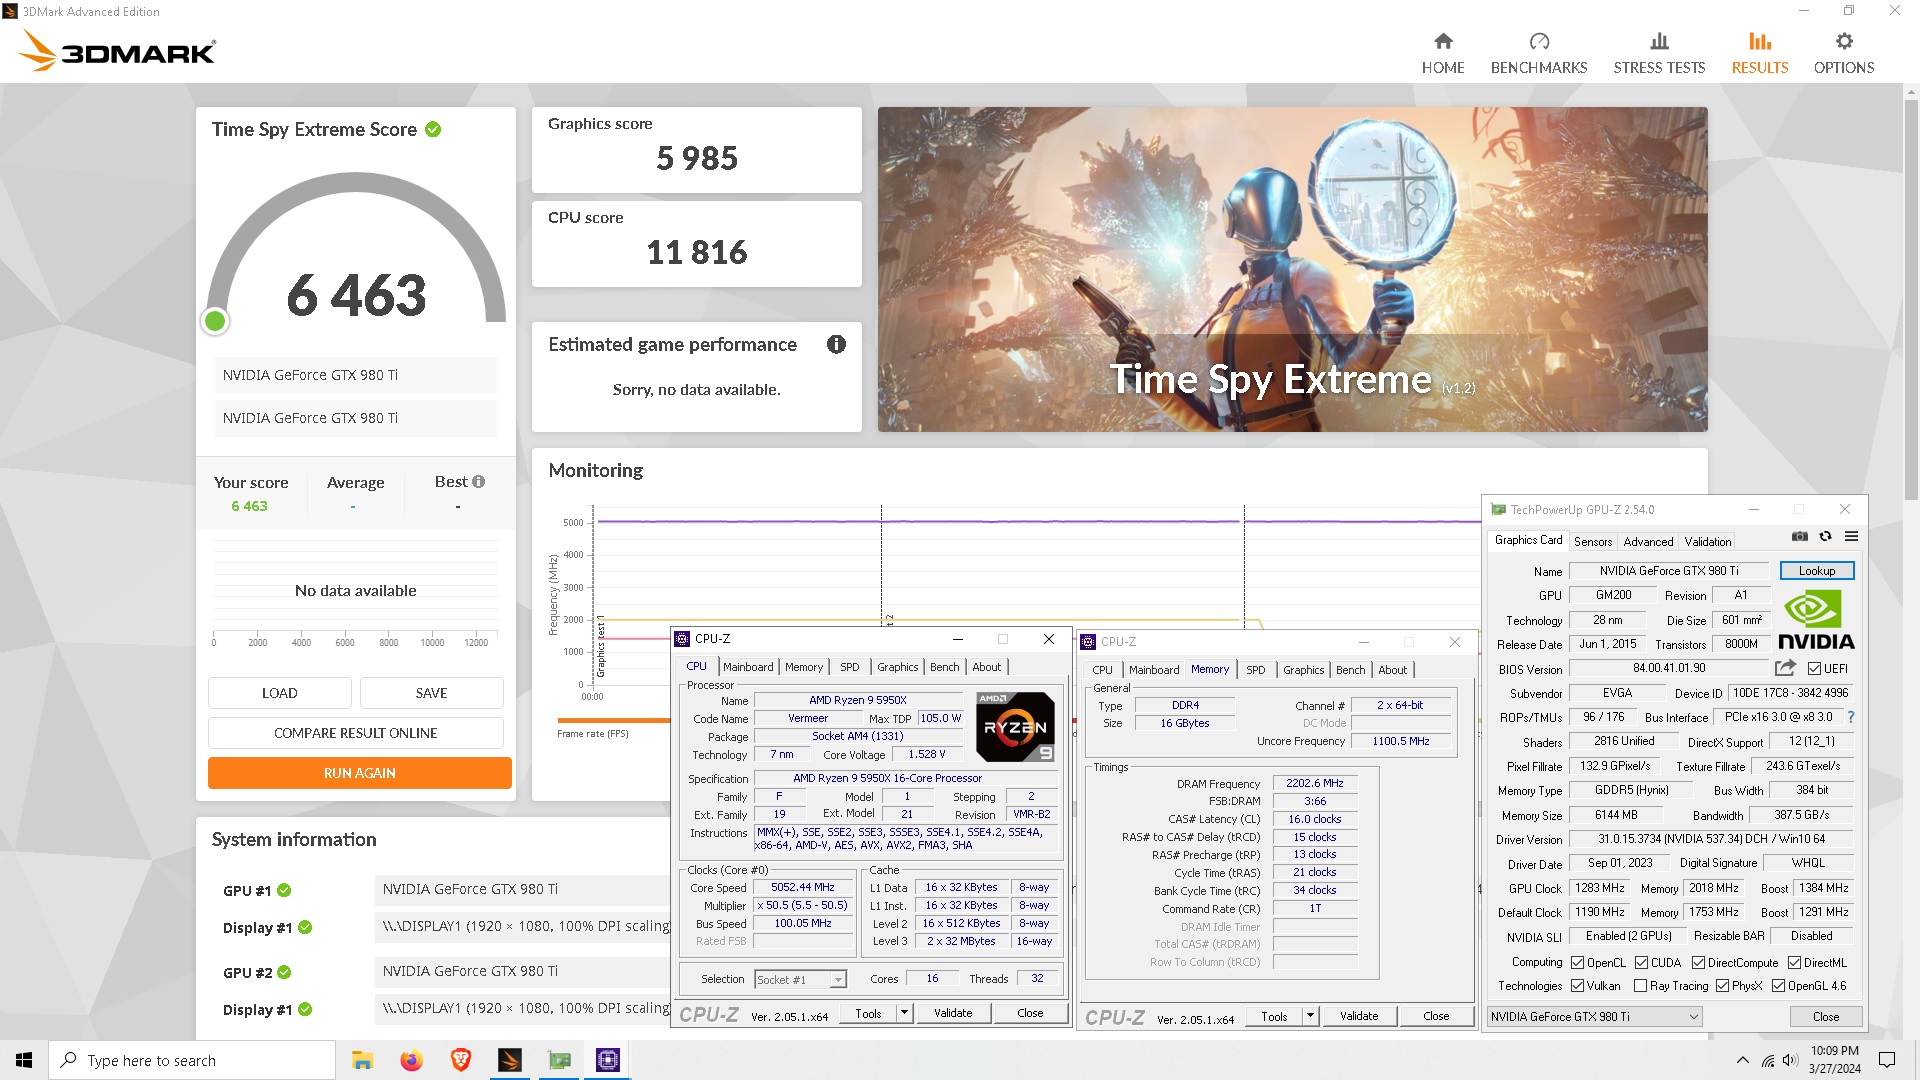Click the green check next to Time Spy Extreme Score
Screen dimensions: 1920x1080
coord(433,129)
